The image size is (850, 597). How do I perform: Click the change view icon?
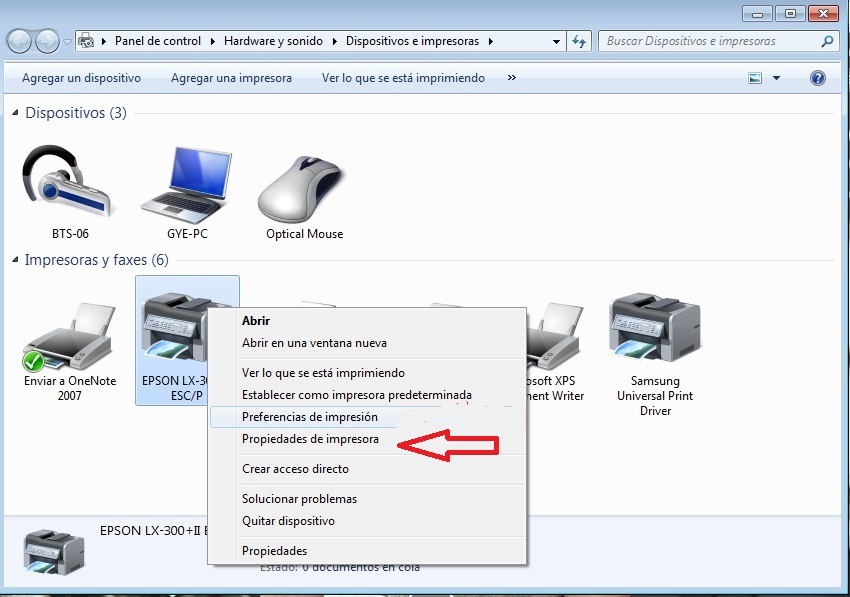pyautogui.click(x=755, y=78)
